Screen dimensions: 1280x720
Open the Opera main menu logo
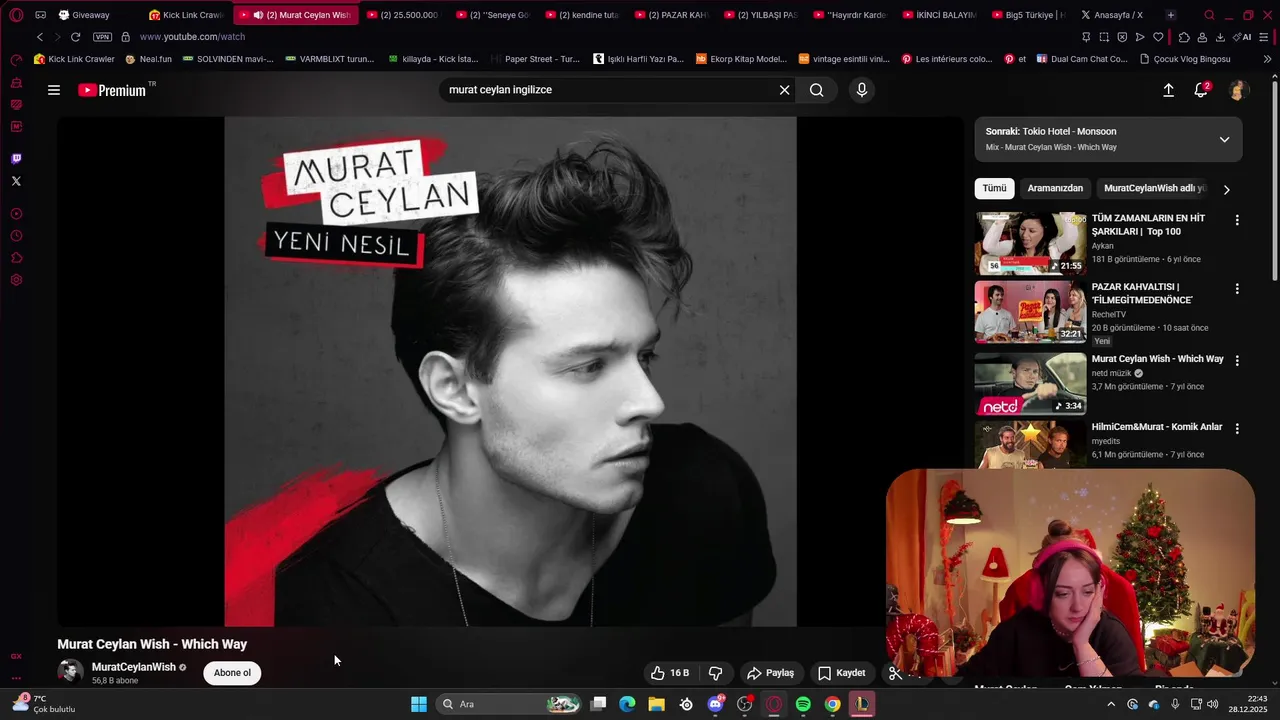tap(16, 15)
